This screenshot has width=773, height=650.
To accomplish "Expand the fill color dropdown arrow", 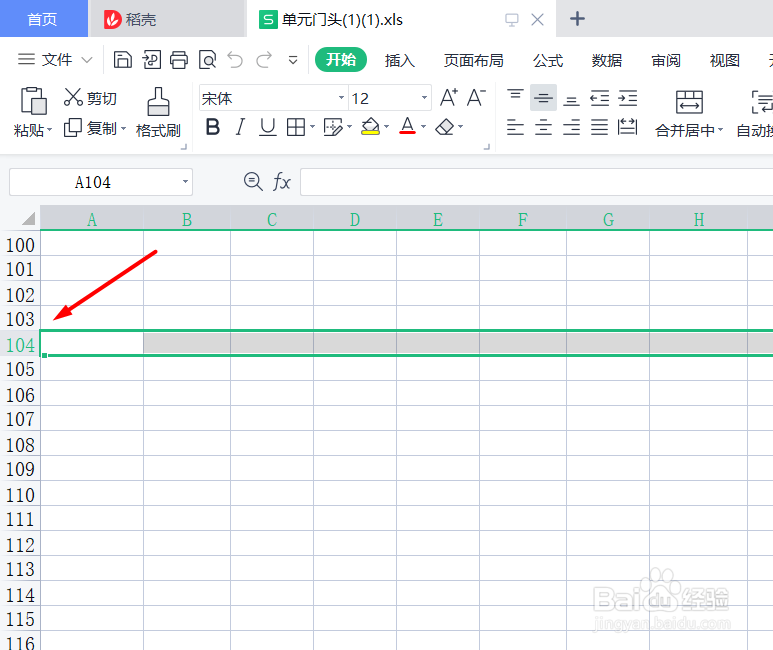I will (386, 127).
